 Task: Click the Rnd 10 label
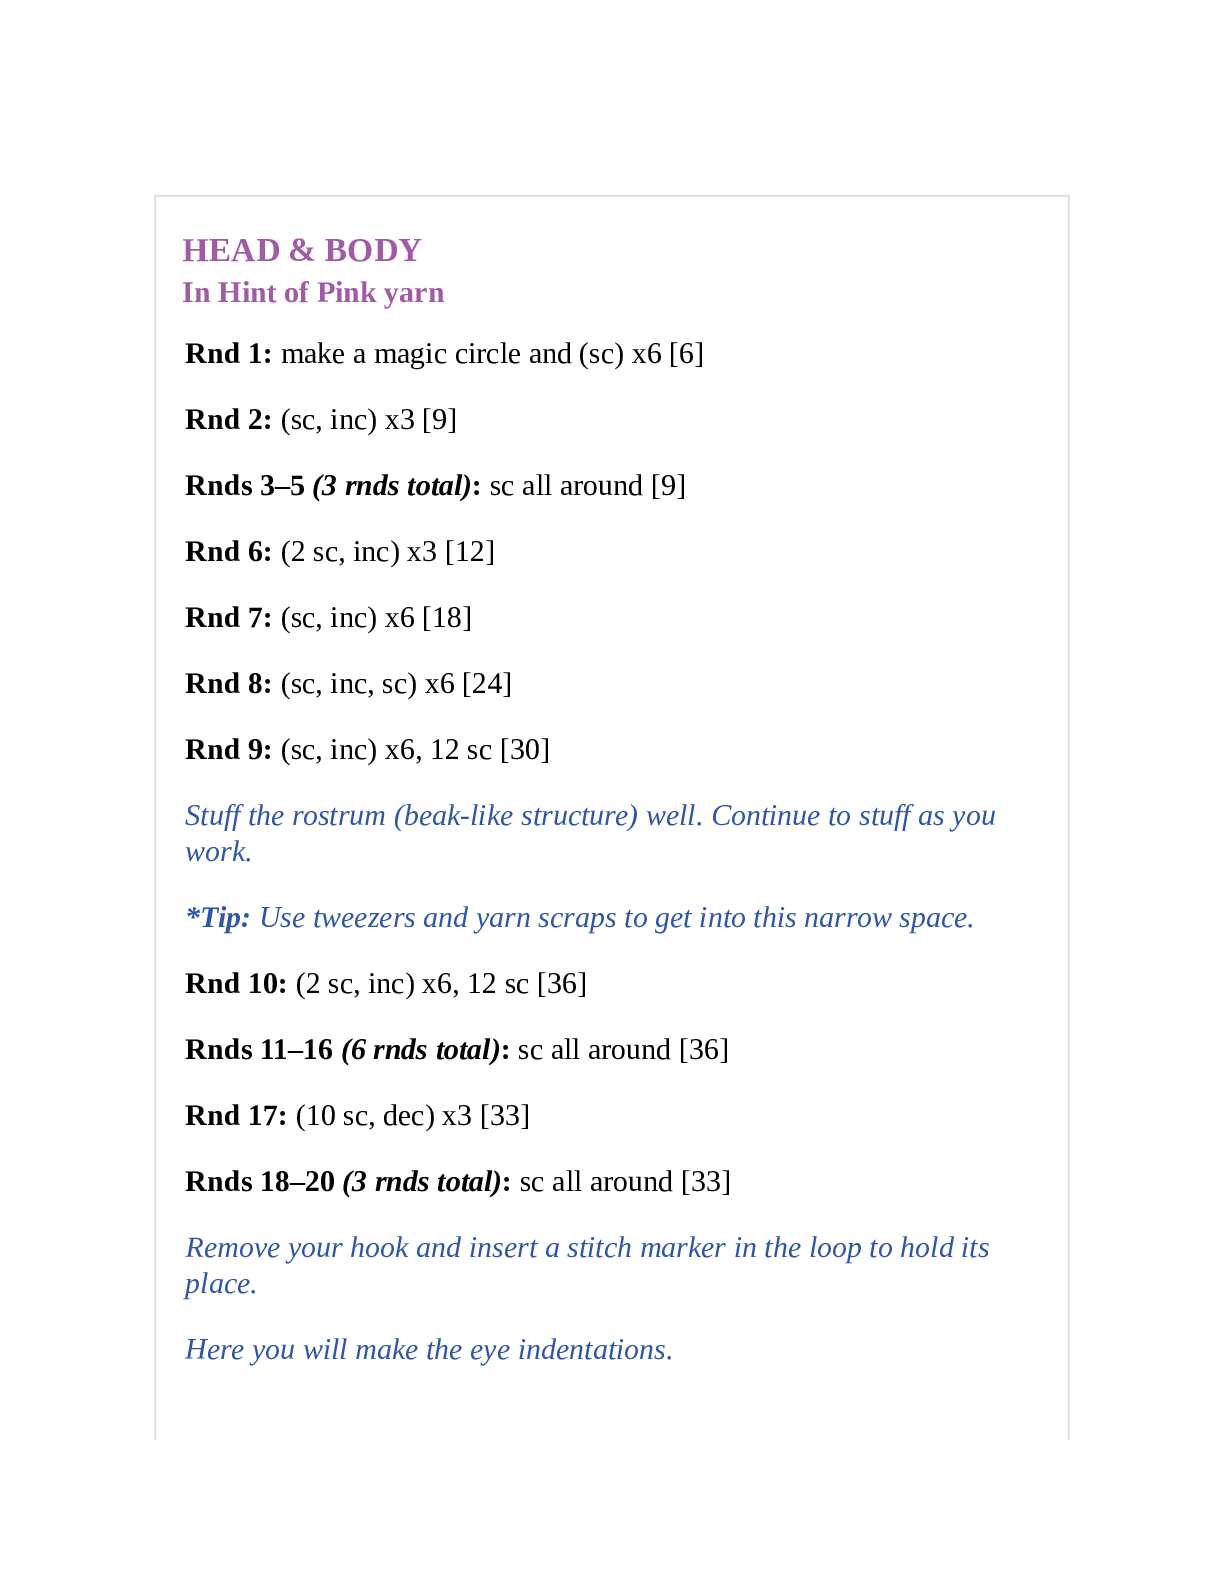(236, 984)
